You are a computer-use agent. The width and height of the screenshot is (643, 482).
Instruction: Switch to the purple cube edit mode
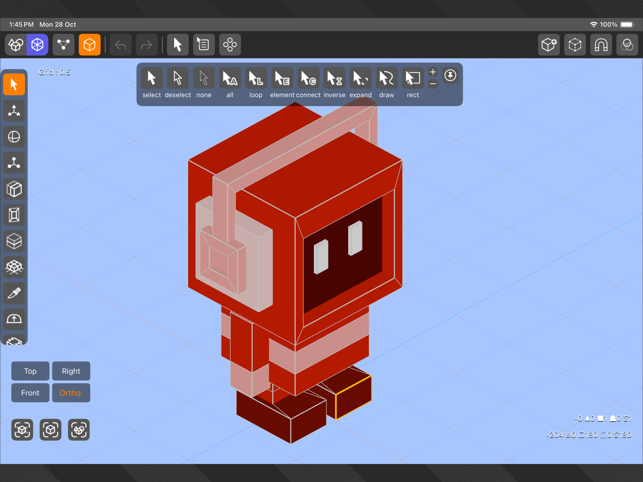(x=37, y=44)
